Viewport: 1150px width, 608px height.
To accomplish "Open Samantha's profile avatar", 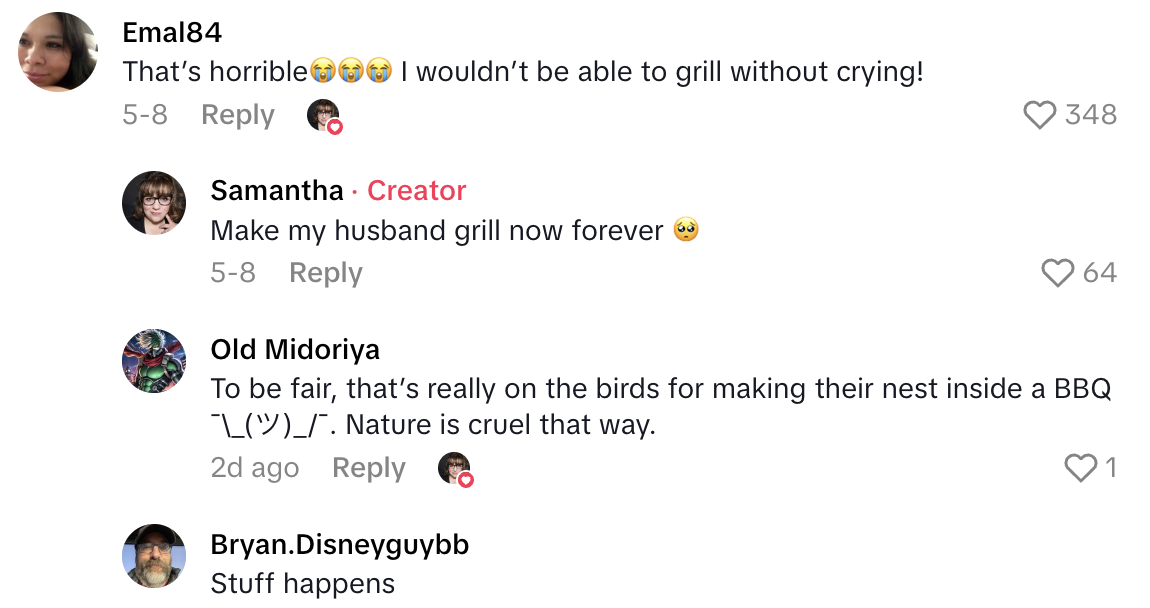I will coord(154,203).
